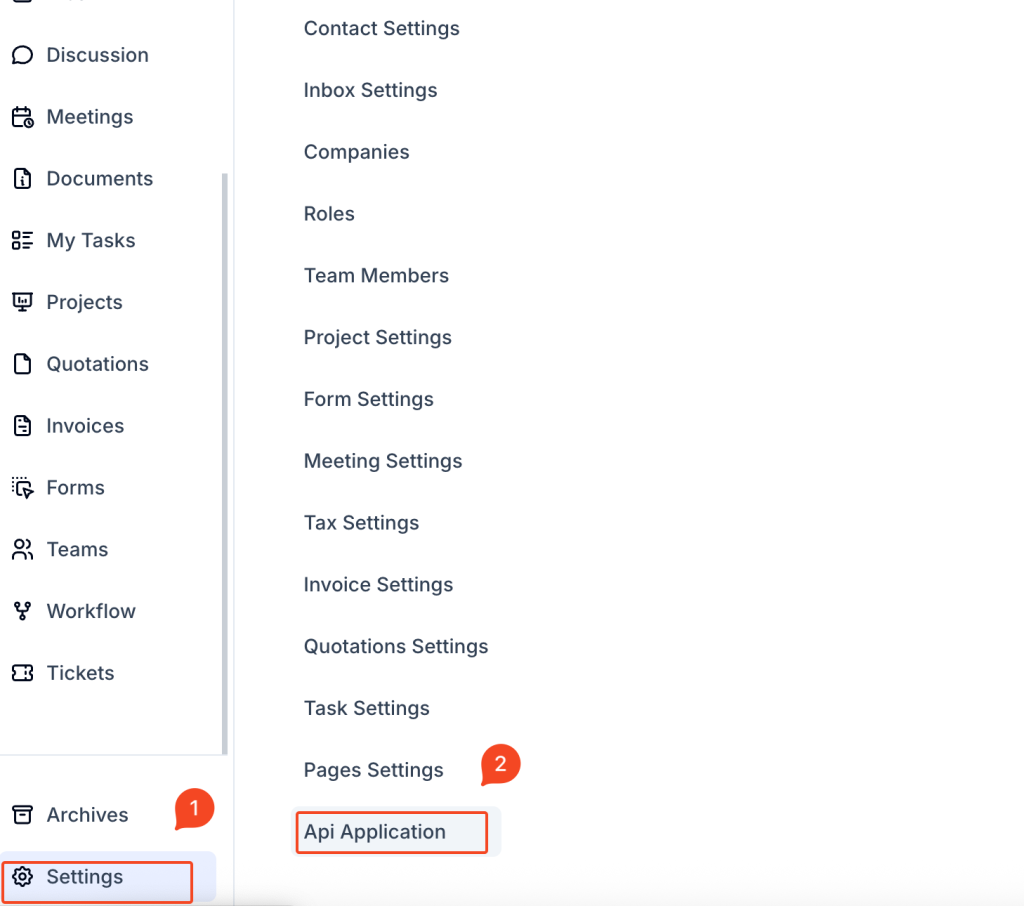Click the Meetings calendar icon
The width and height of the screenshot is (1024, 906).
22,117
